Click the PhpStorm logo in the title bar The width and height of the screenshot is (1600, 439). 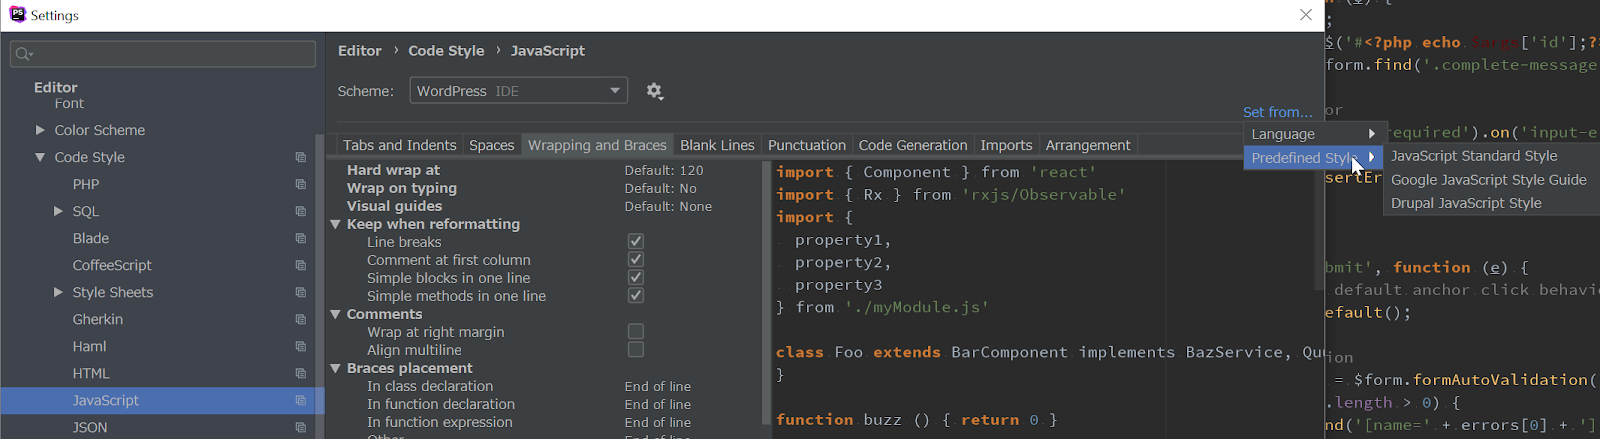(17, 15)
